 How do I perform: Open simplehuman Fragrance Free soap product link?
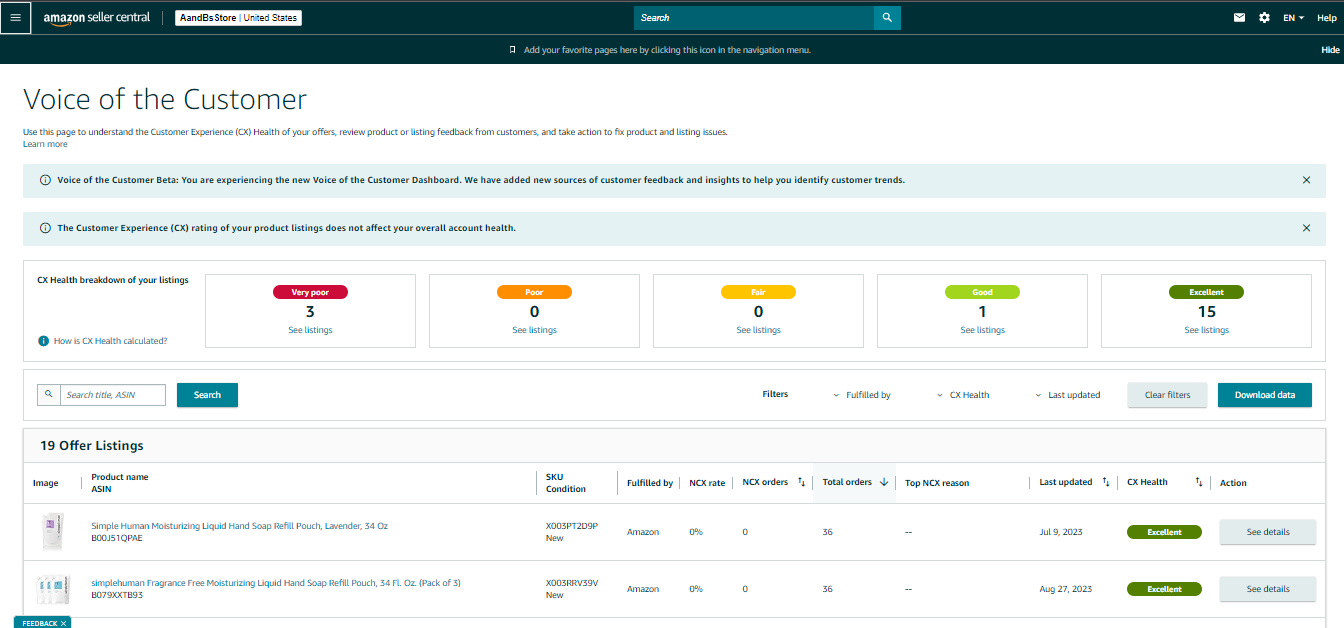276,582
